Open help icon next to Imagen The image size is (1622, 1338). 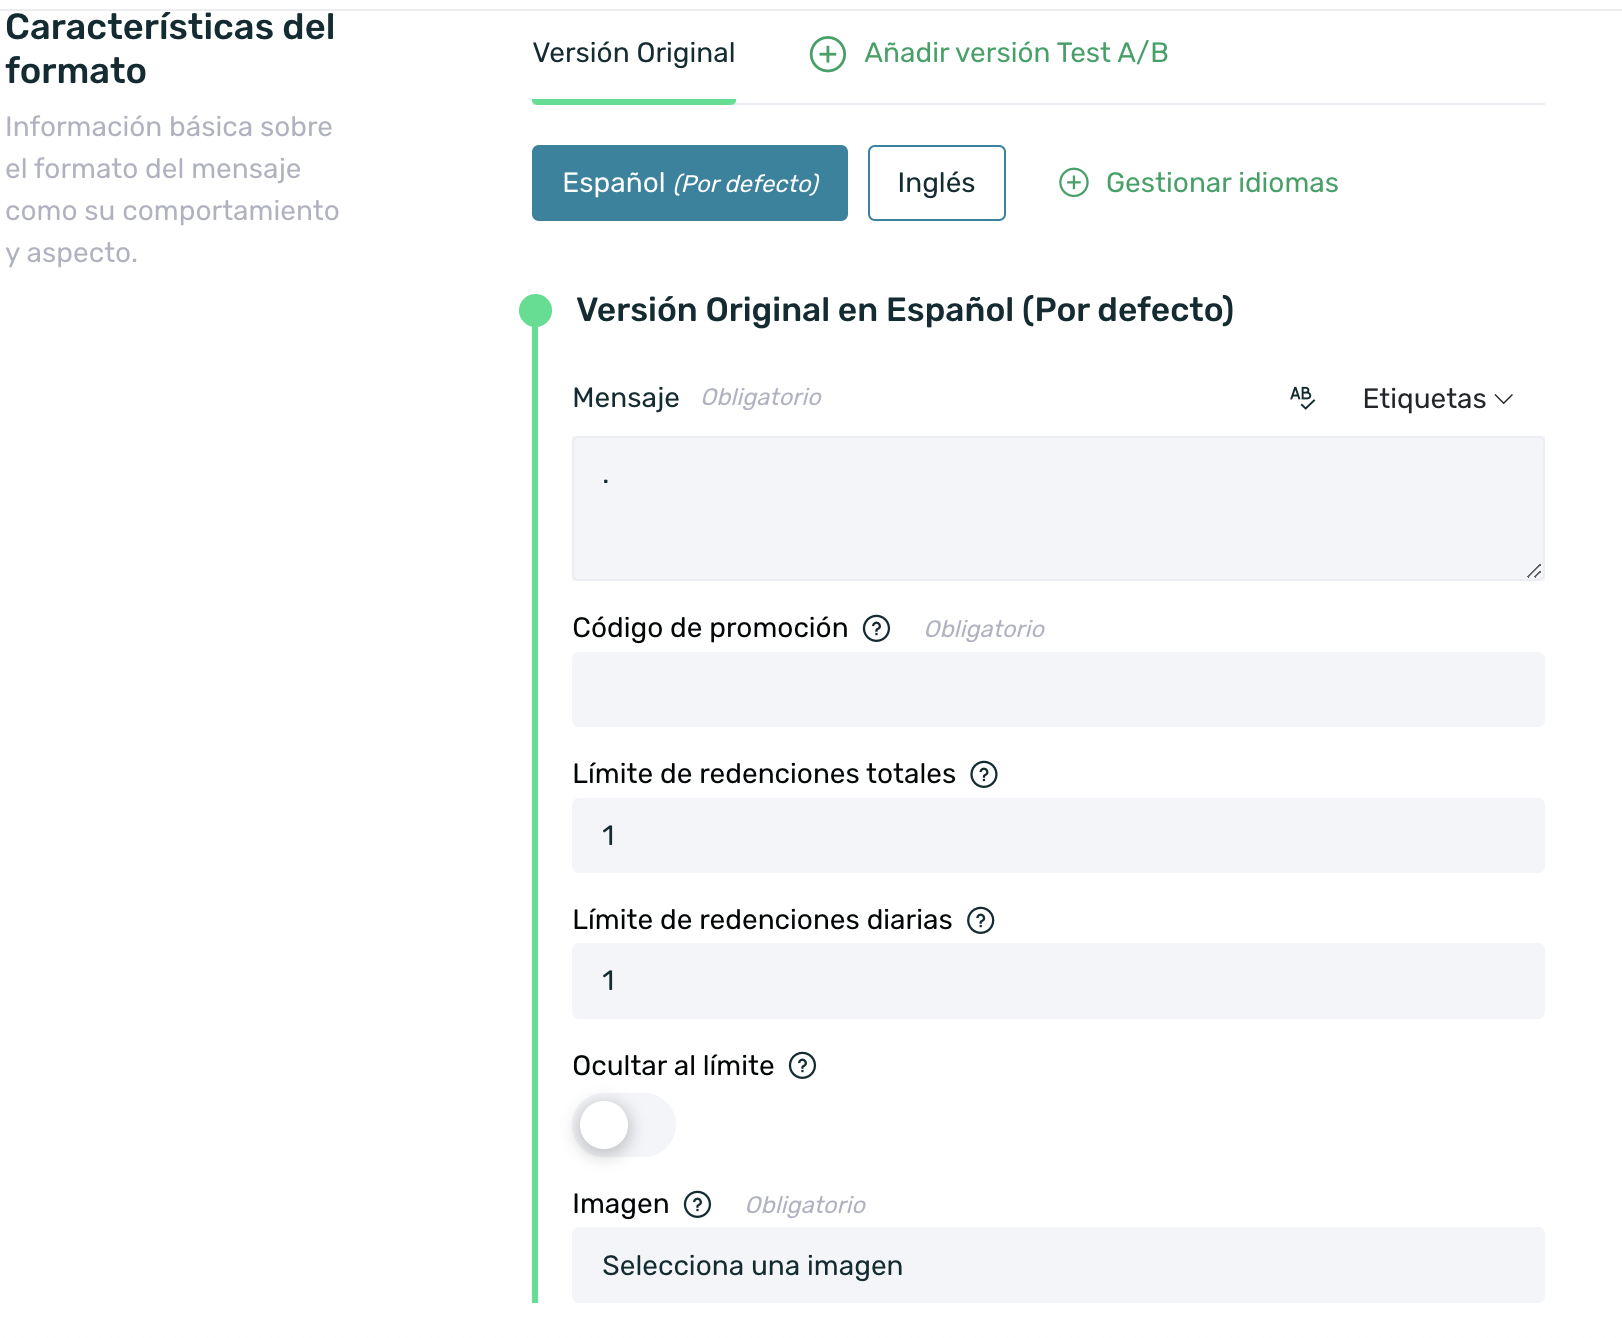point(698,1204)
